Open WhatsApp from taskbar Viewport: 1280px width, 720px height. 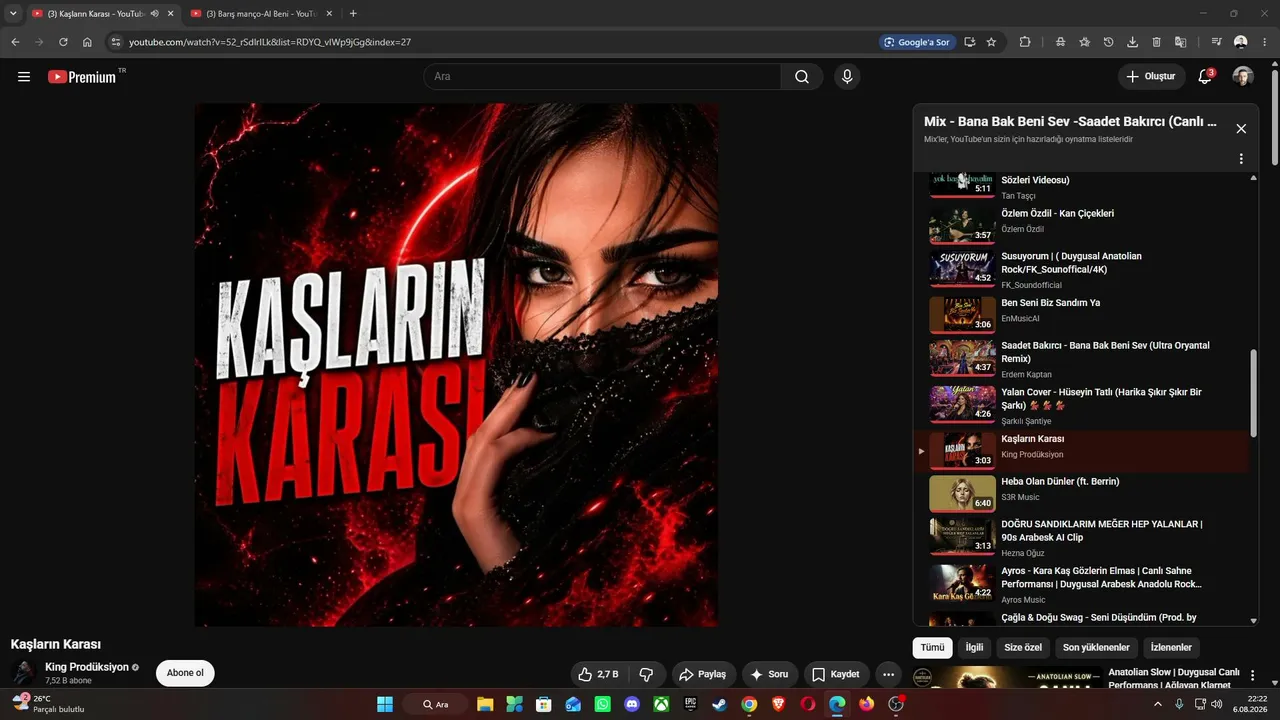coord(602,704)
